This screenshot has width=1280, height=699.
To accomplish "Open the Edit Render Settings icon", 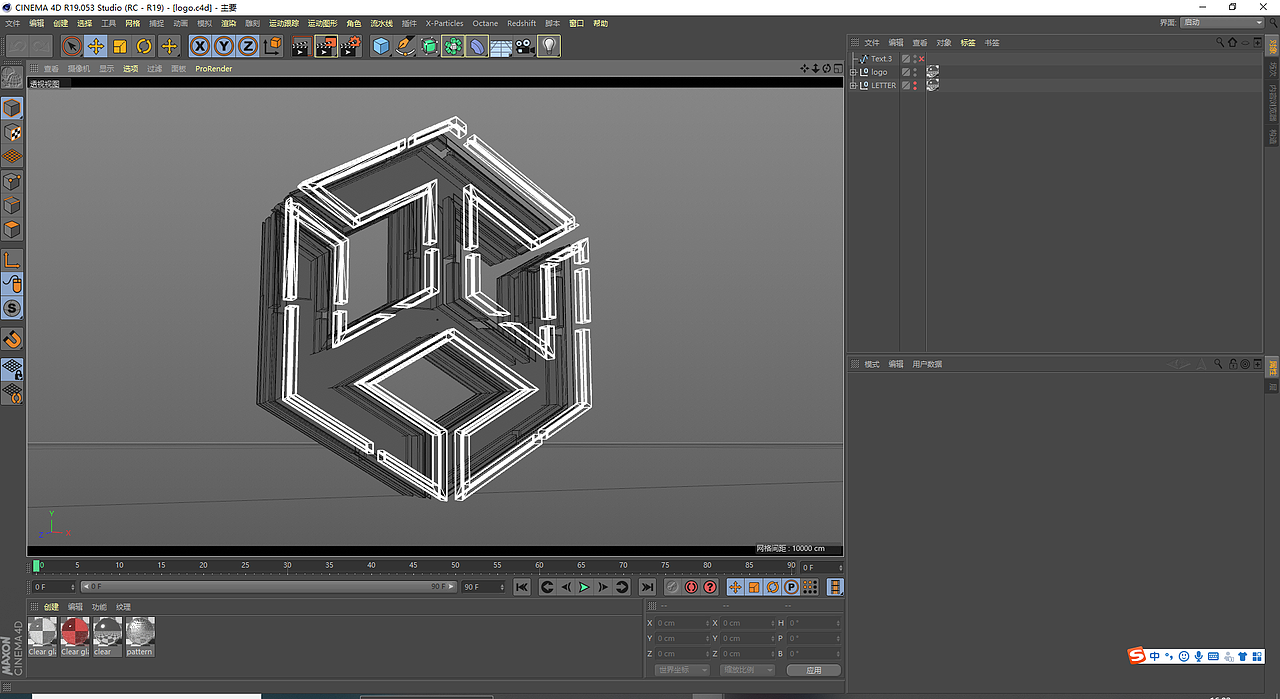I will tap(350, 46).
